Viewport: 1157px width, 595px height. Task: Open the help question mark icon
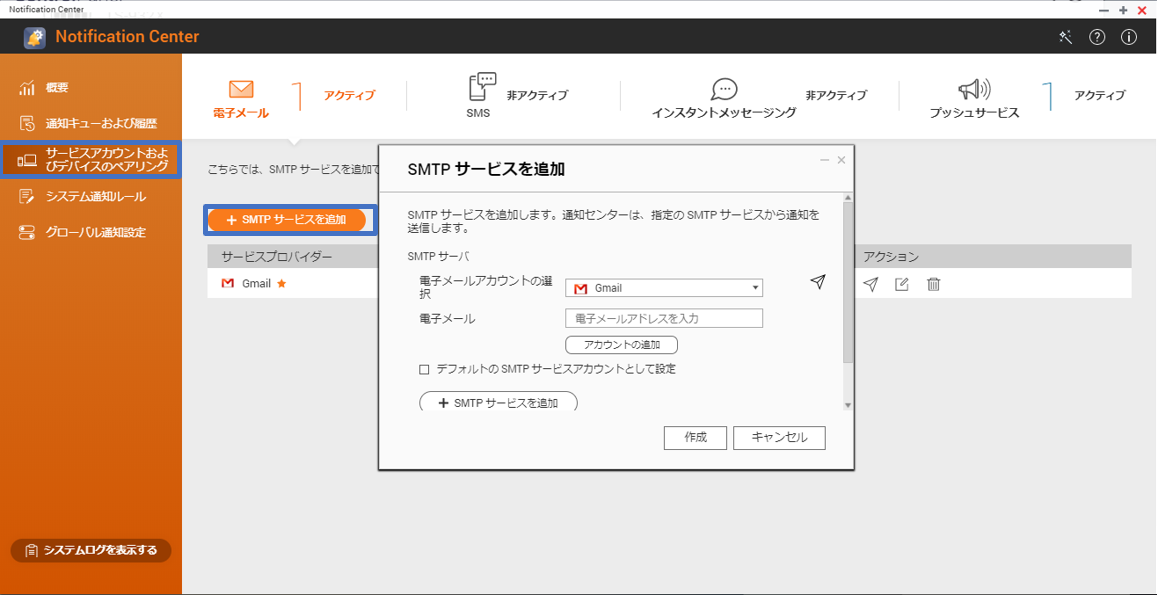tap(1097, 37)
